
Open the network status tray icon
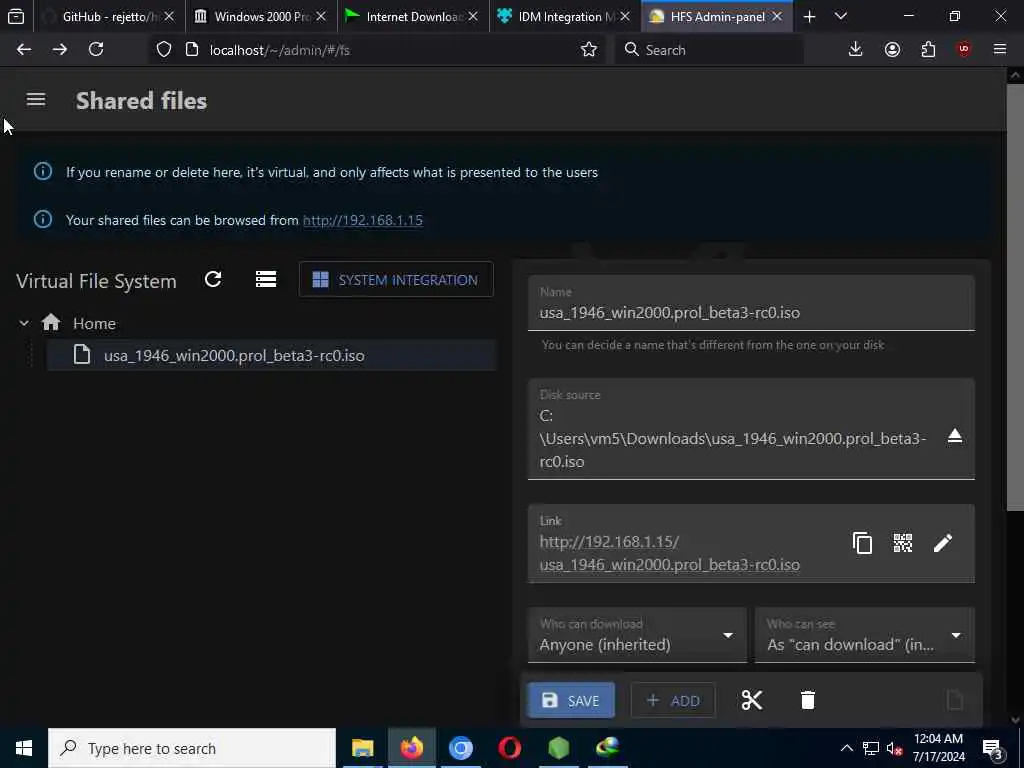point(871,748)
